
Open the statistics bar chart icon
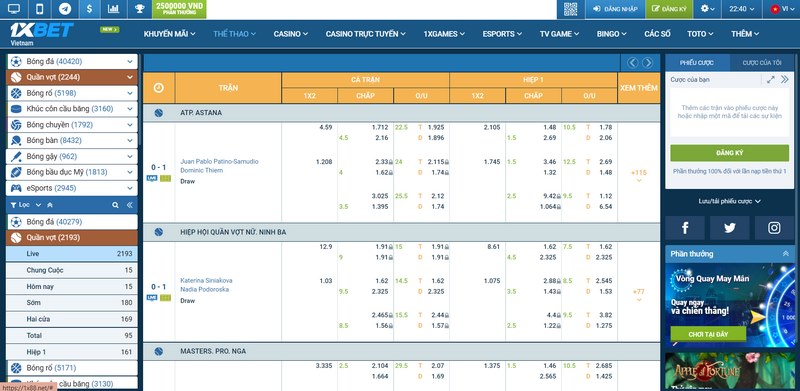click(x=113, y=9)
